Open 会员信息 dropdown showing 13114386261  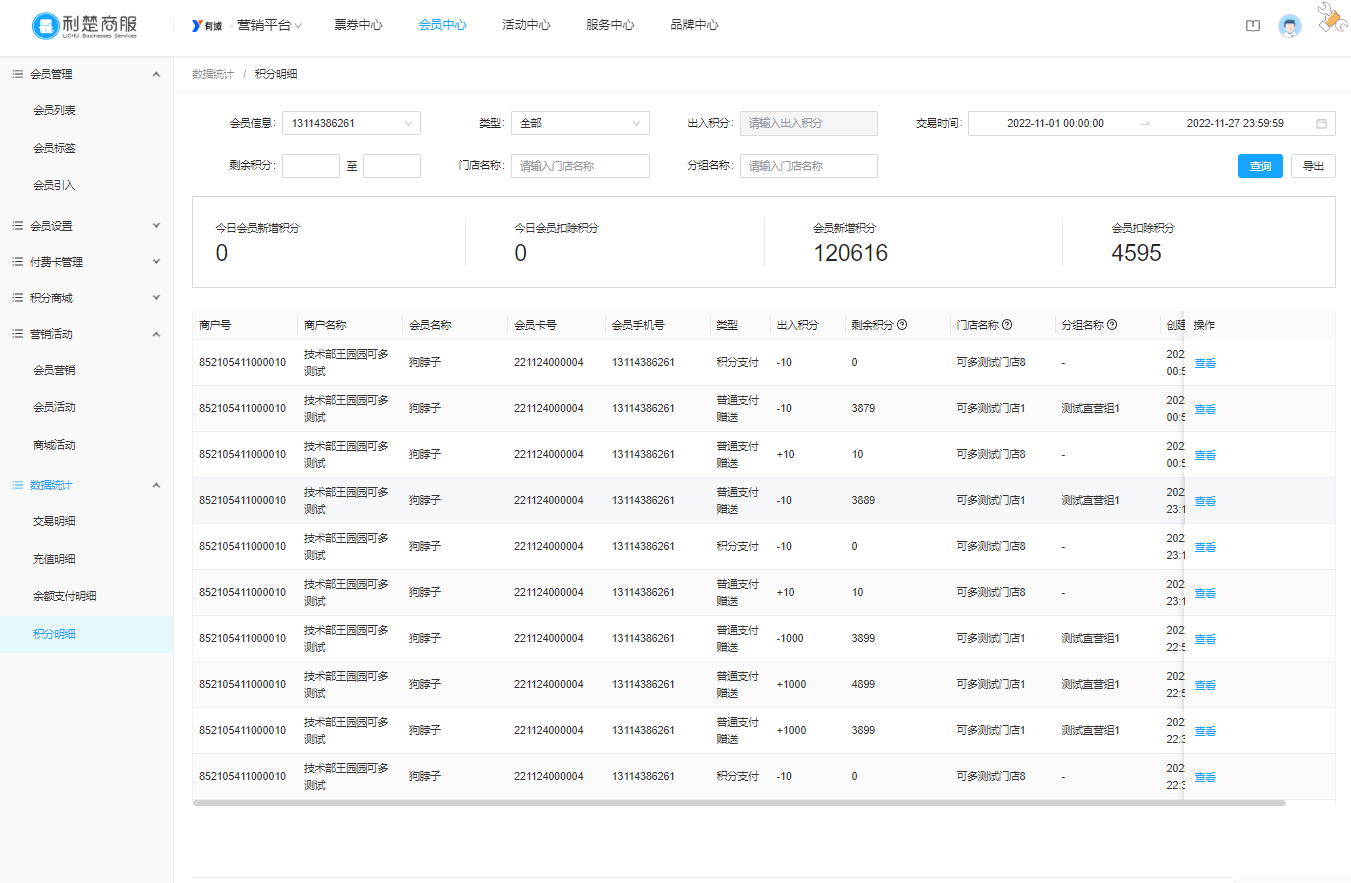[x=351, y=124]
